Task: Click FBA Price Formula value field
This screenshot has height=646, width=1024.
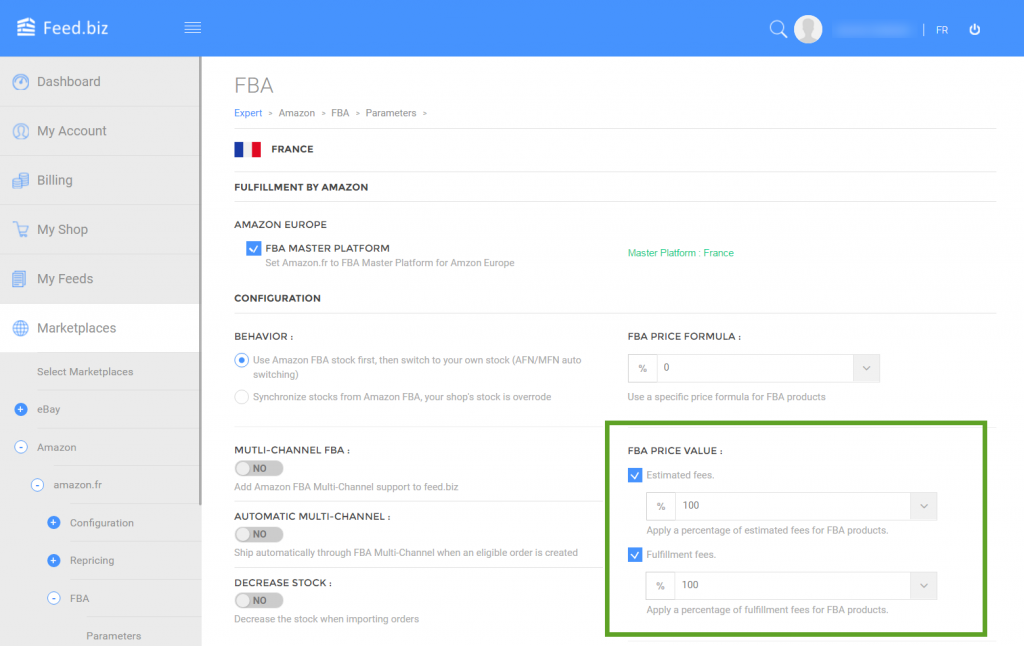Action: (755, 368)
